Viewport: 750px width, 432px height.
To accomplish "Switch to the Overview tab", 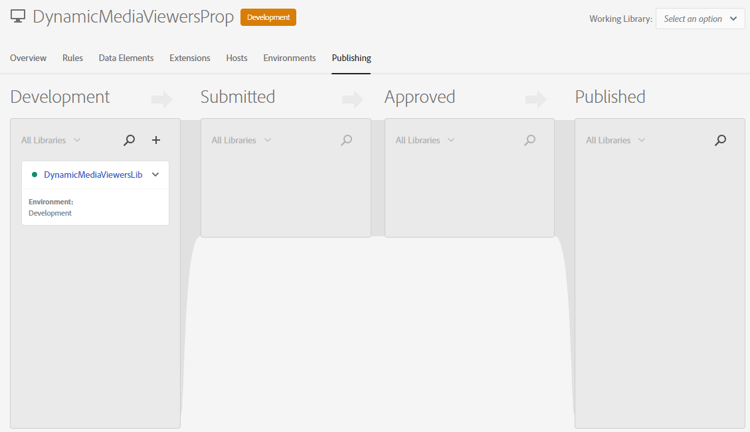I will click(x=28, y=58).
